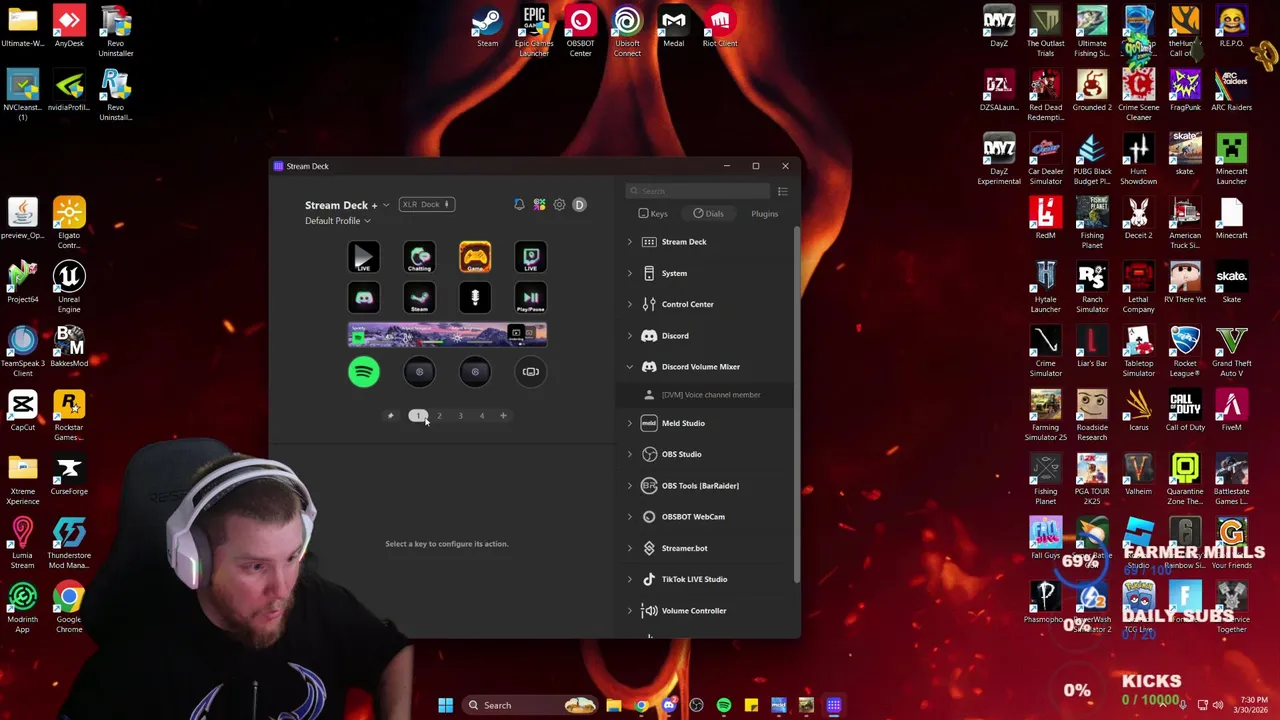Open Steam desktop shortcut

(487, 27)
